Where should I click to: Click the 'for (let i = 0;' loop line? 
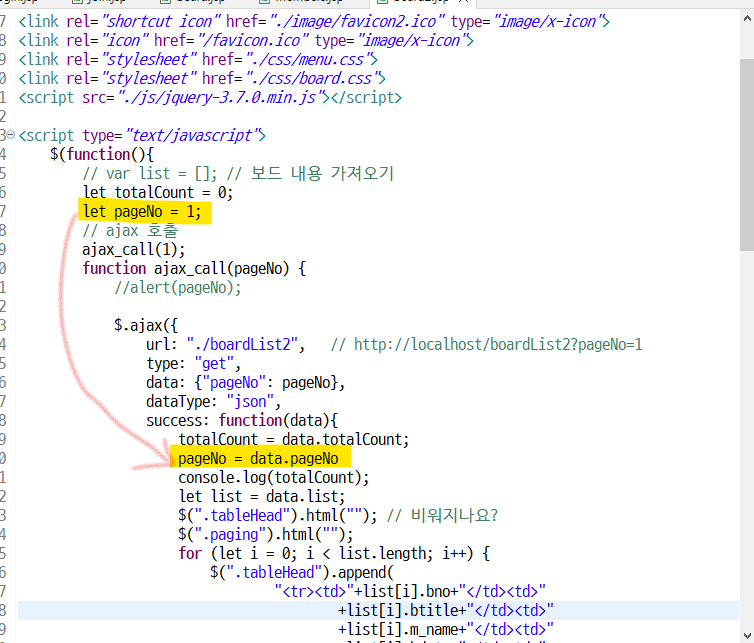(334, 554)
